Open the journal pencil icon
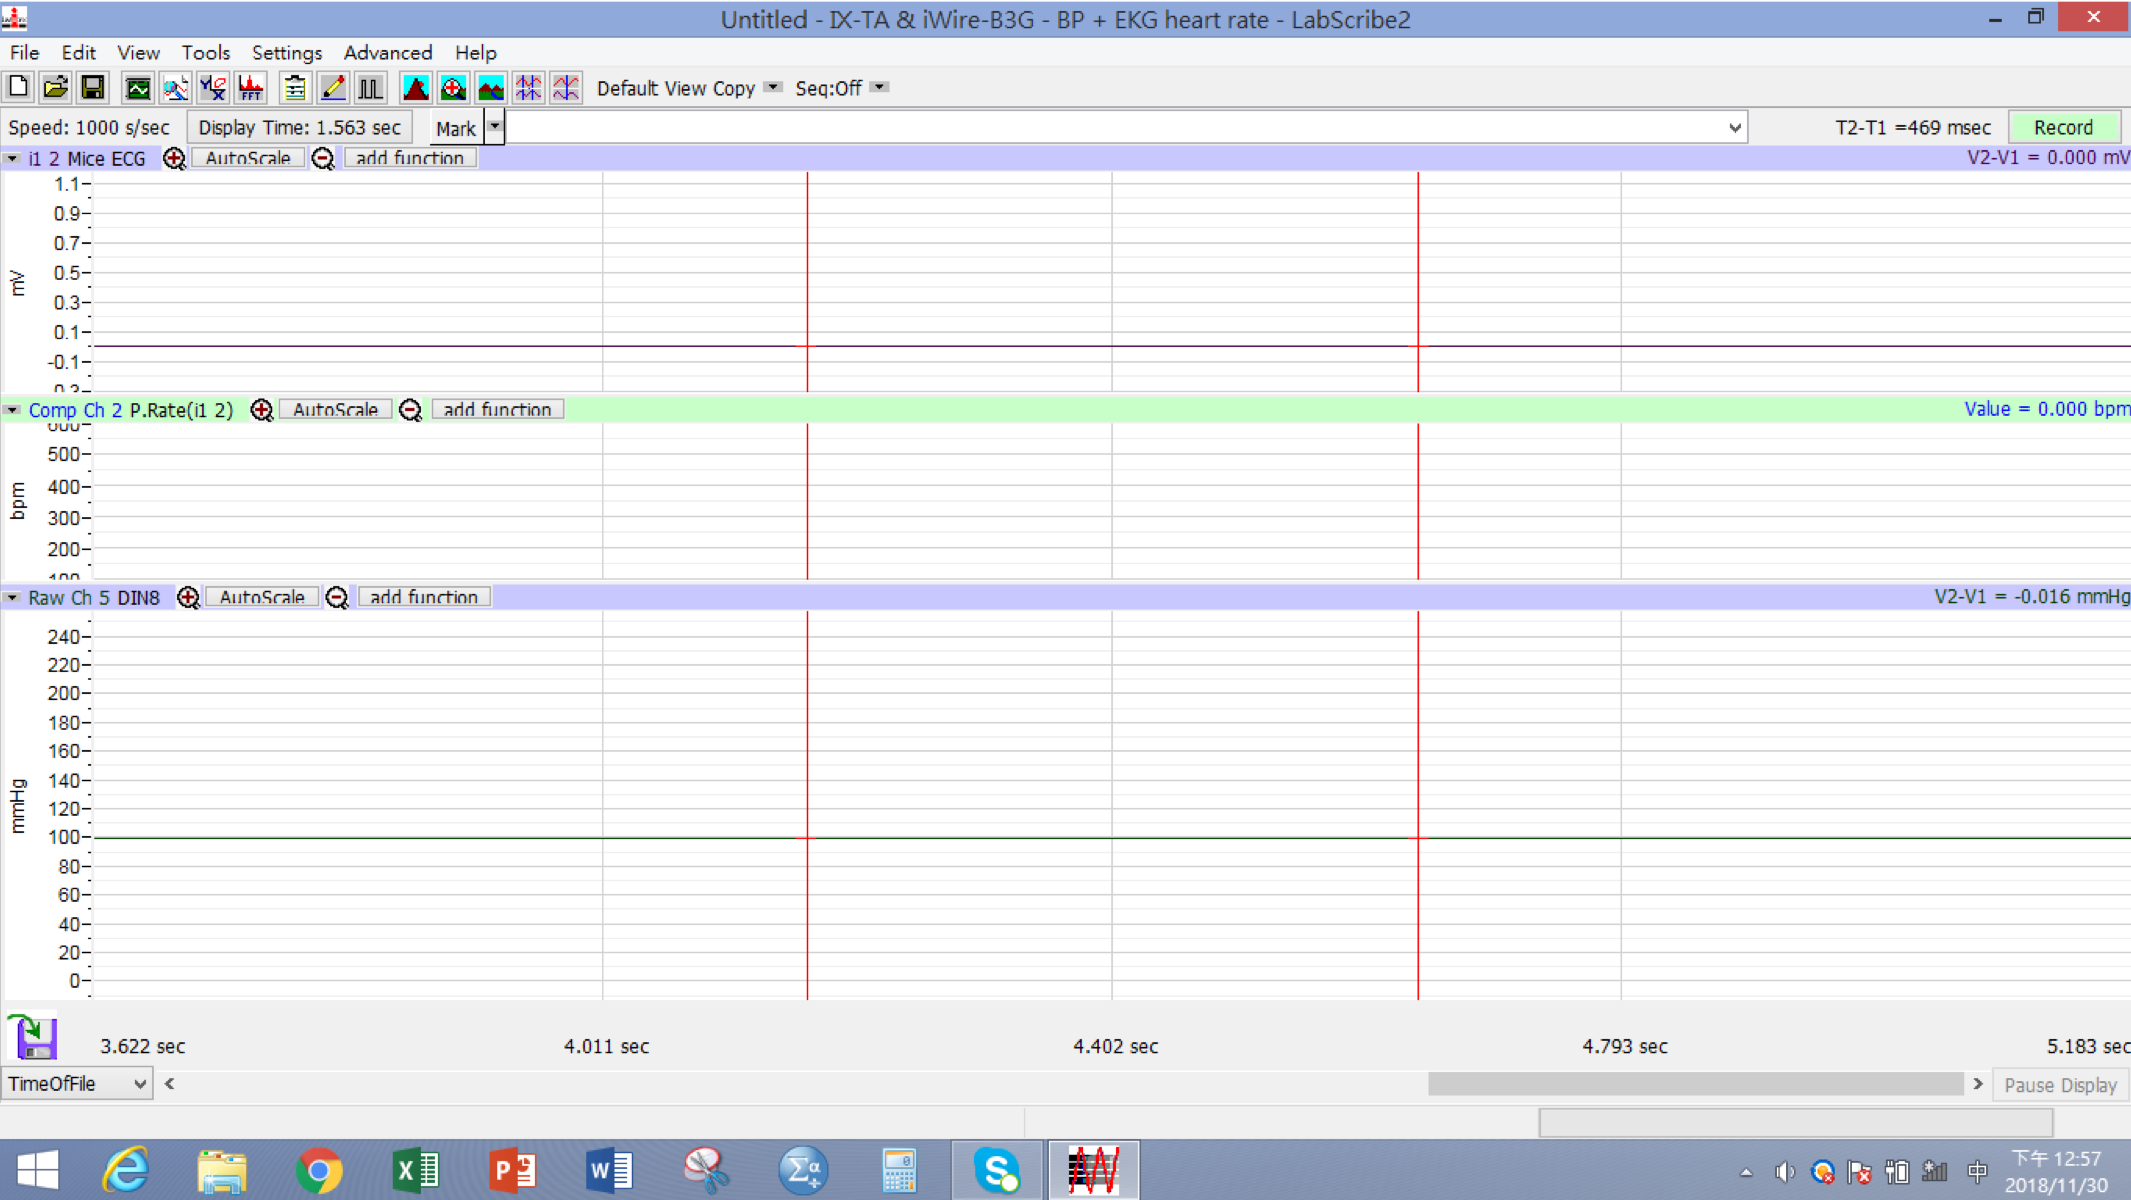 pyautogui.click(x=332, y=88)
